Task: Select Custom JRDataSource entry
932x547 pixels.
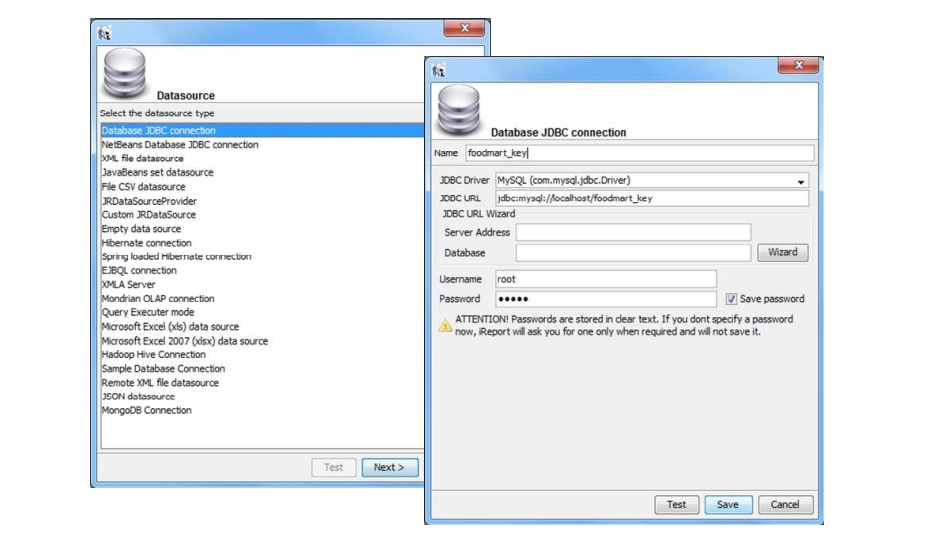Action: coord(149,215)
